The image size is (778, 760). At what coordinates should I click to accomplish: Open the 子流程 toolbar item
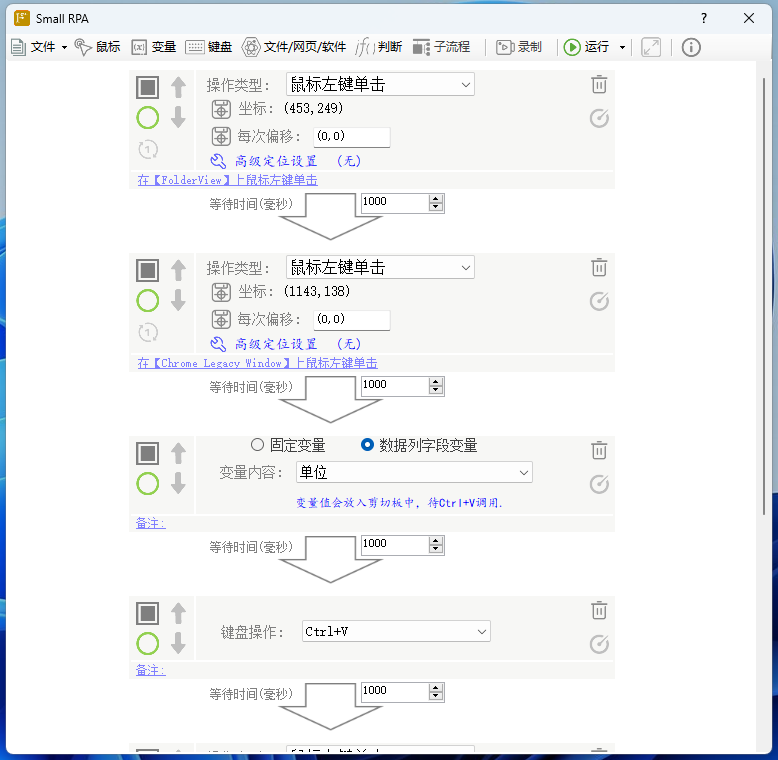pyautogui.click(x=442, y=47)
